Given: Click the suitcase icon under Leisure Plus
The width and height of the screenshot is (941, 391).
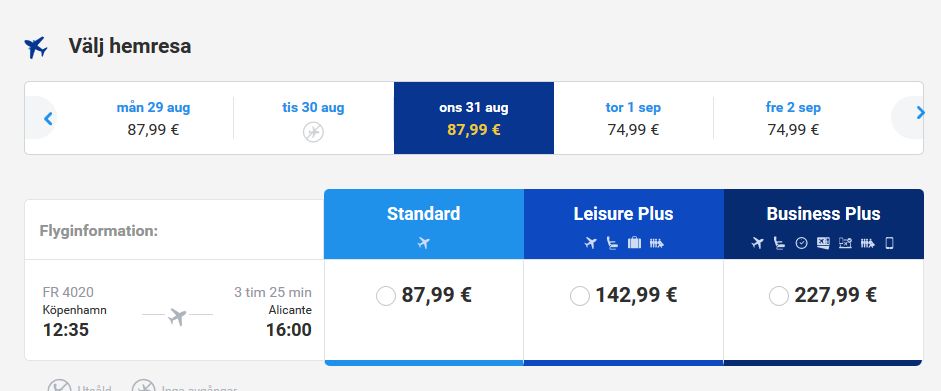Looking at the screenshot, I should click(634, 243).
